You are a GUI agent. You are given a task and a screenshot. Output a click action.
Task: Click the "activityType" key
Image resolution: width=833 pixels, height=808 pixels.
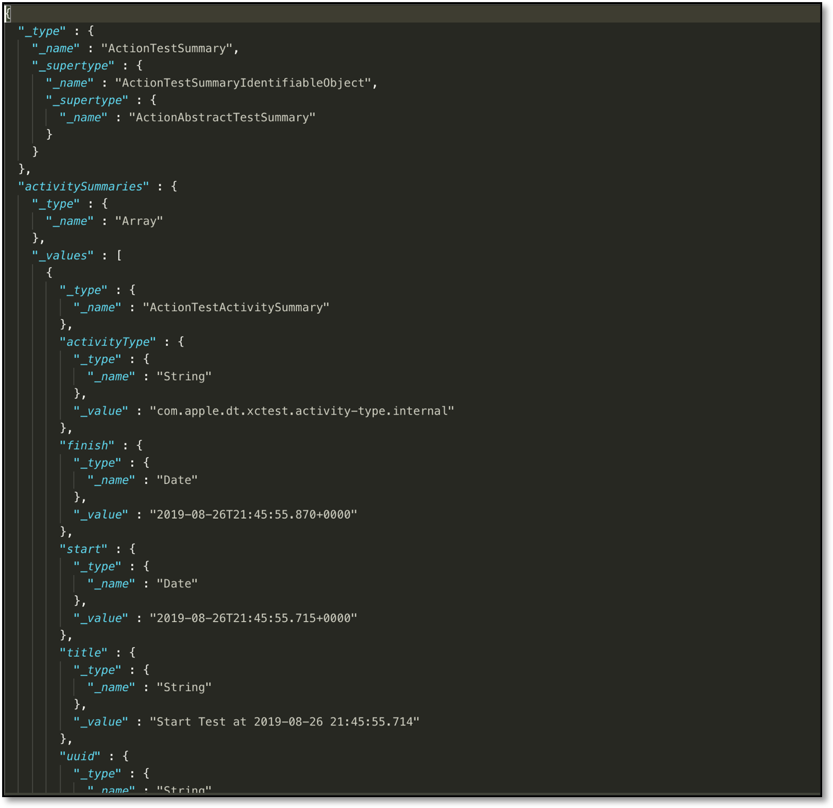tap(108, 342)
